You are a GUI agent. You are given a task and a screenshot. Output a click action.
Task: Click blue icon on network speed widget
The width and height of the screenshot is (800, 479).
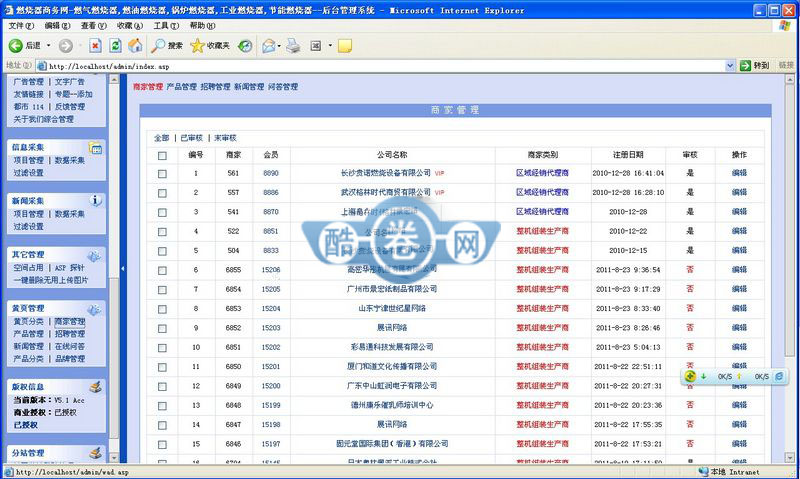click(x=779, y=376)
